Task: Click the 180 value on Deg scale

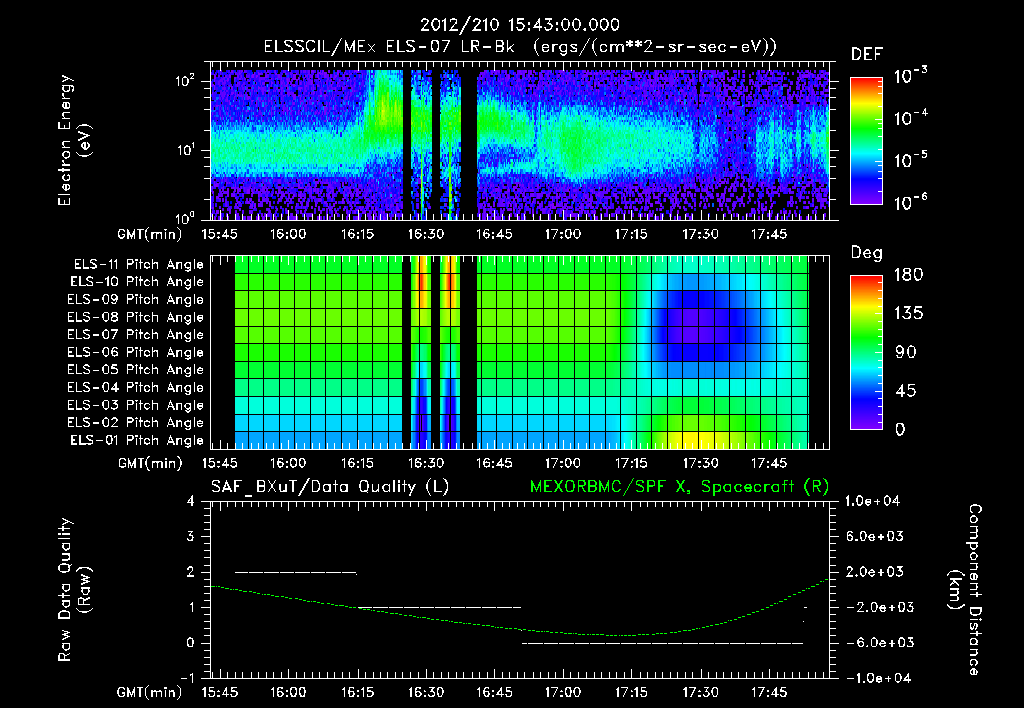Action: pos(908,274)
